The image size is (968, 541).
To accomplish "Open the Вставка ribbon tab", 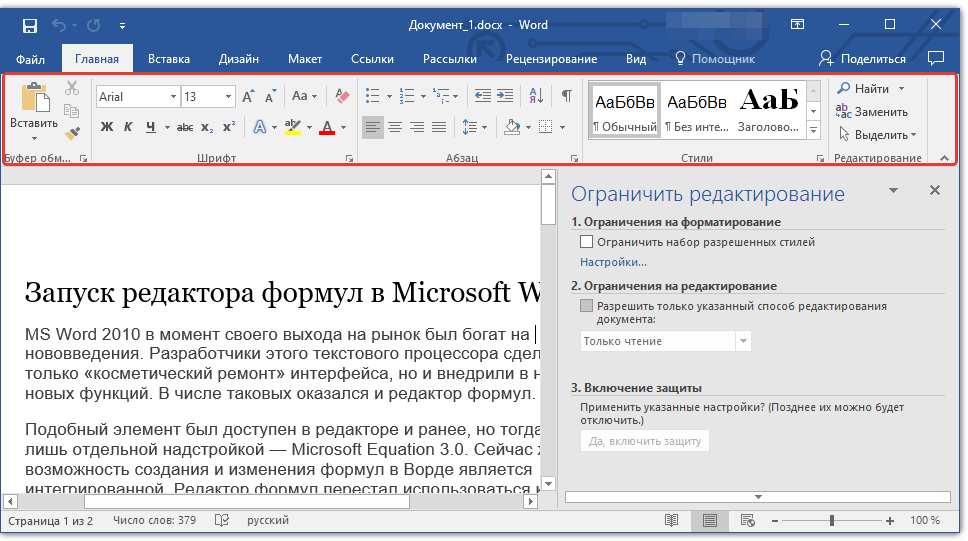I will [169, 59].
